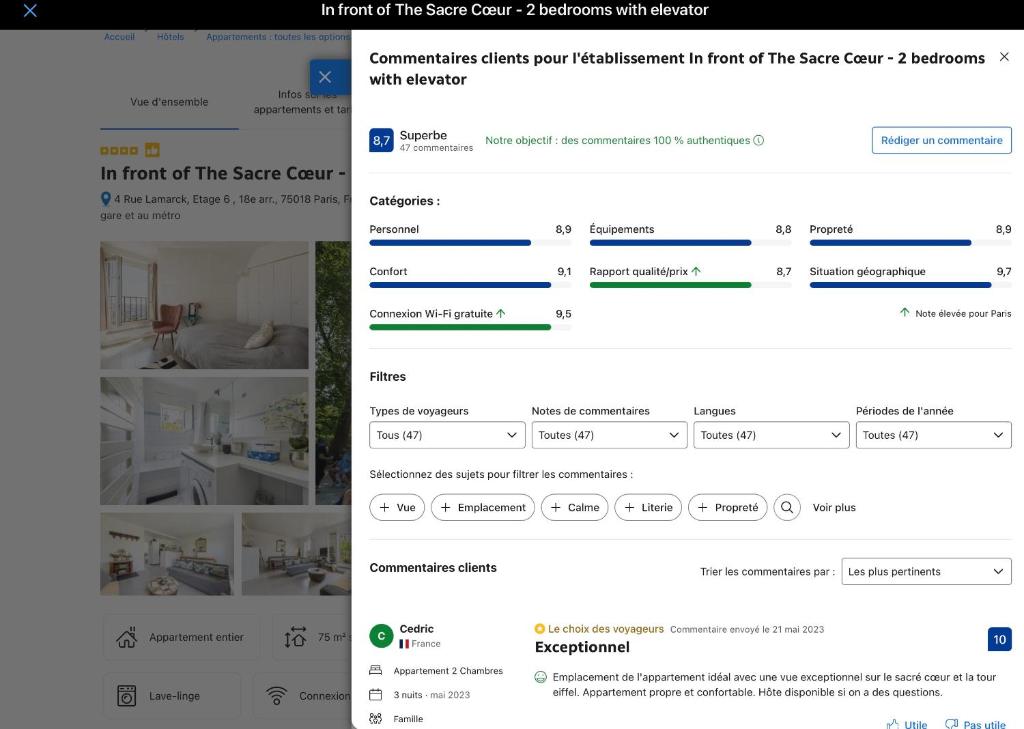1024x729 pixels.
Task: Select the Accueil breadcrumb link
Action: coord(120,37)
